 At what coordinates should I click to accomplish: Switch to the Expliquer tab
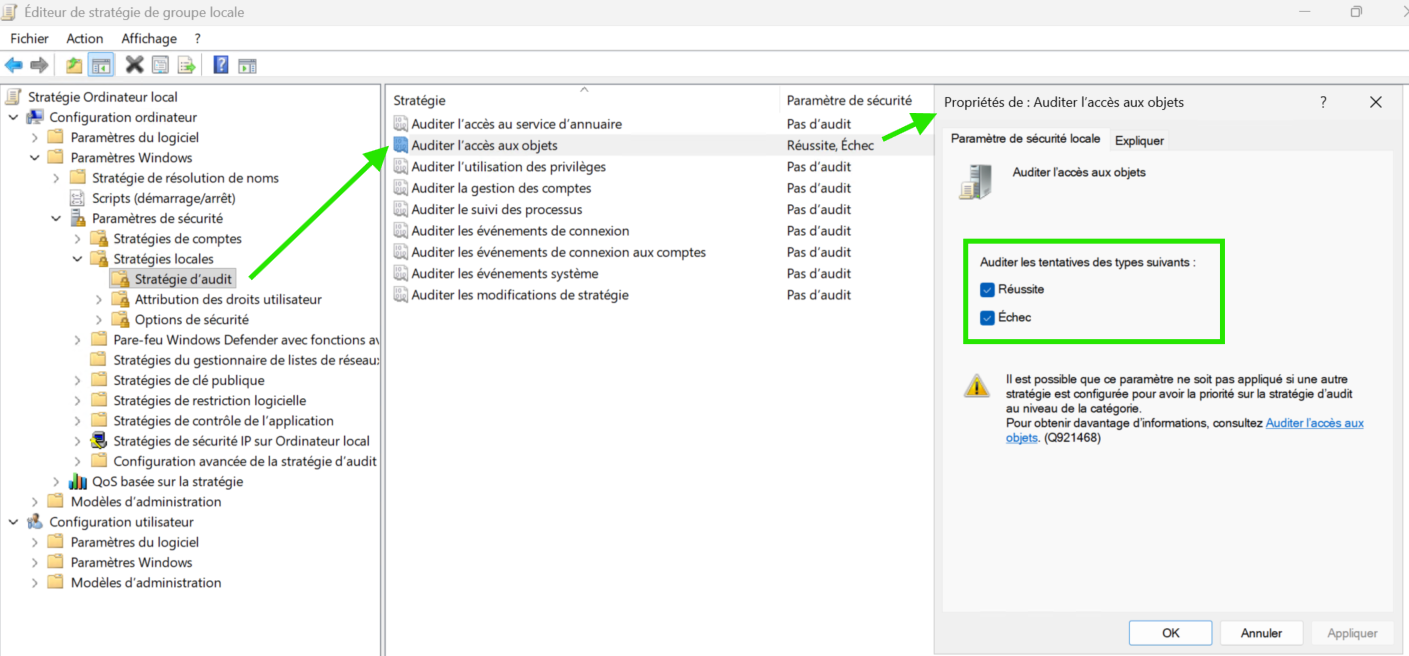(1139, 141)
